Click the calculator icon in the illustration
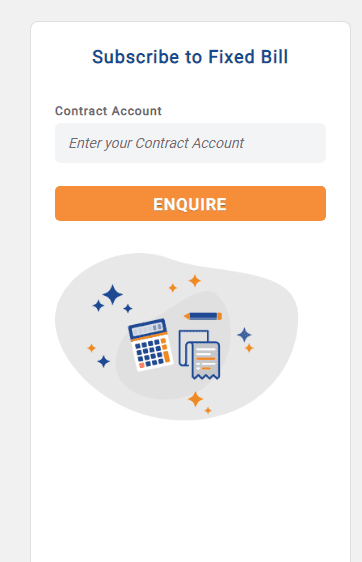 150,345
